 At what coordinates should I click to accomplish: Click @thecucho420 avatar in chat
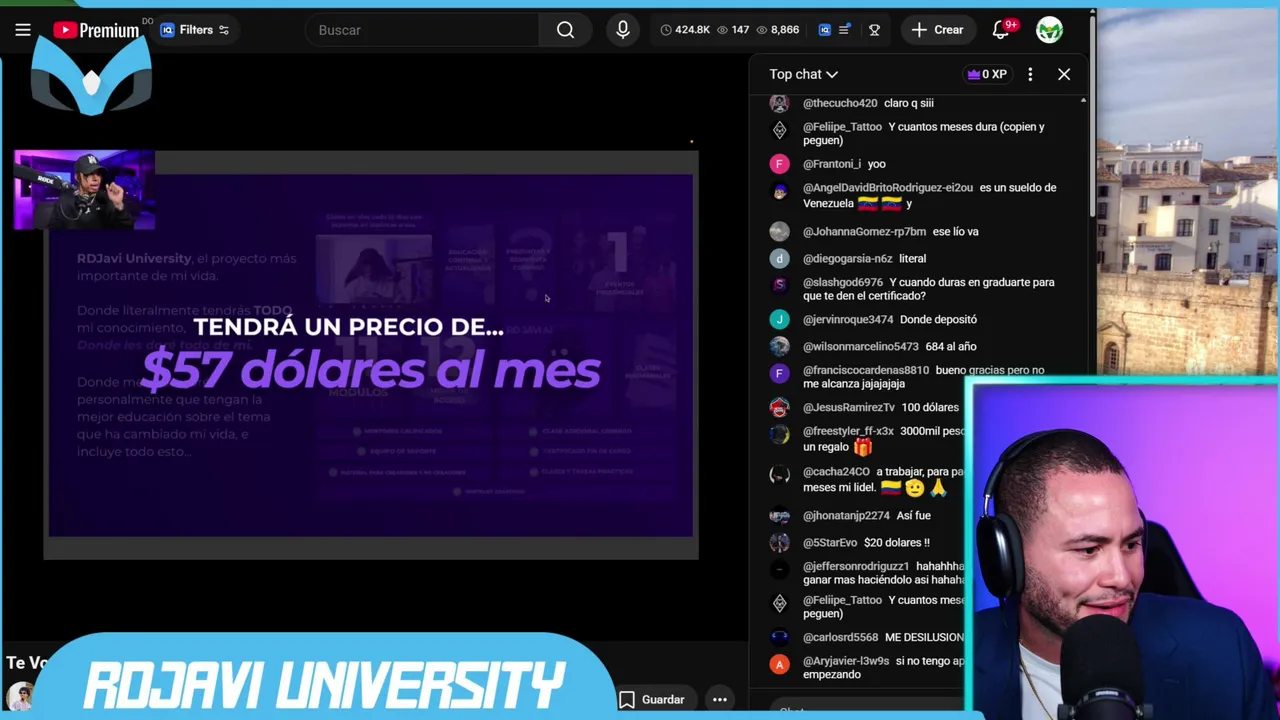[779, 103]
